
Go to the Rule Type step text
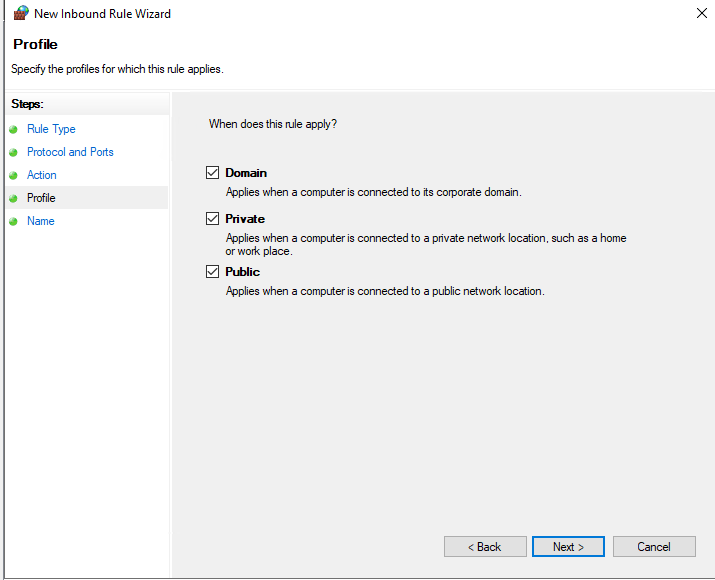tap(51, 129)
